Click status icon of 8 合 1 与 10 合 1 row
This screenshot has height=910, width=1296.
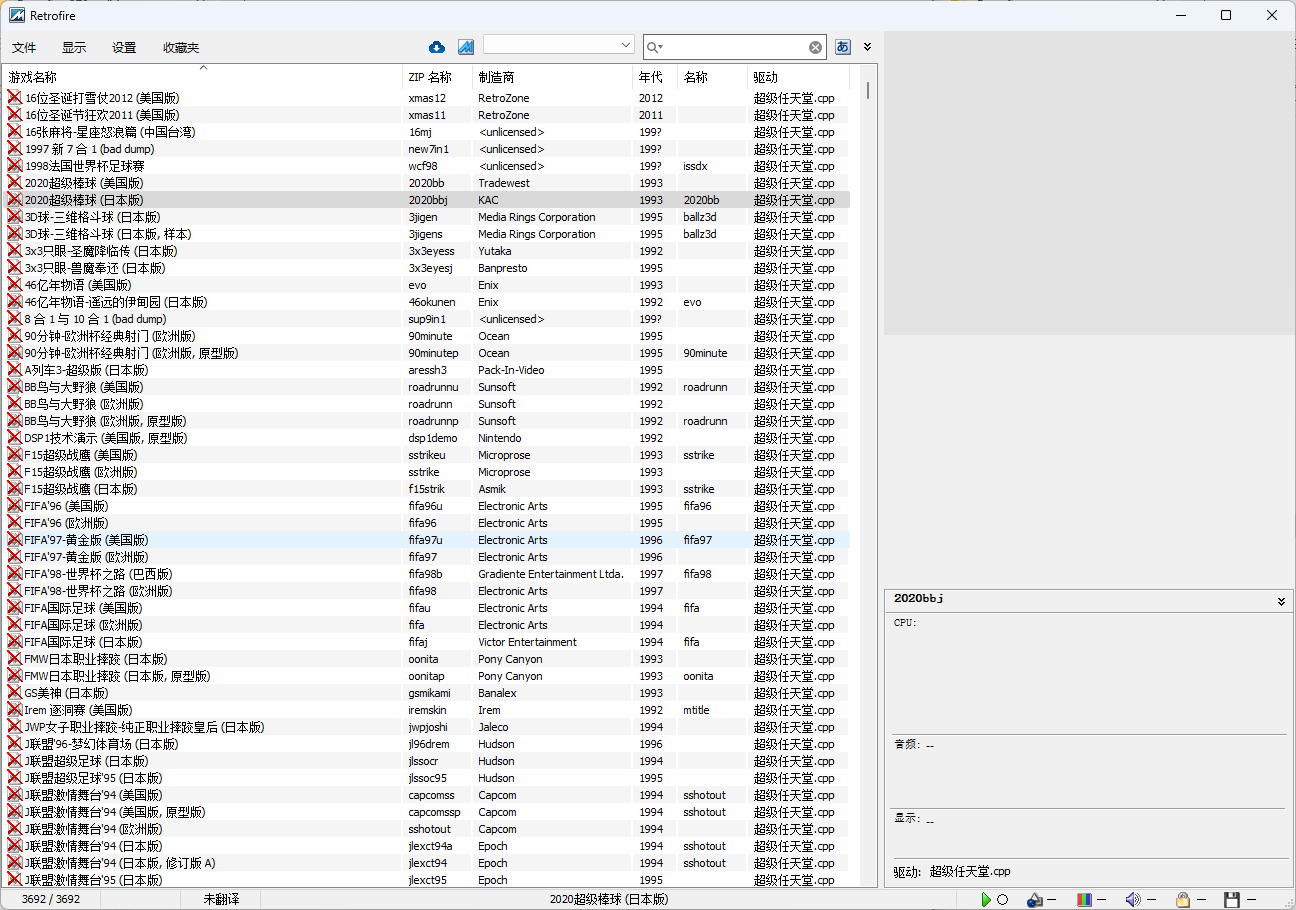15,319
